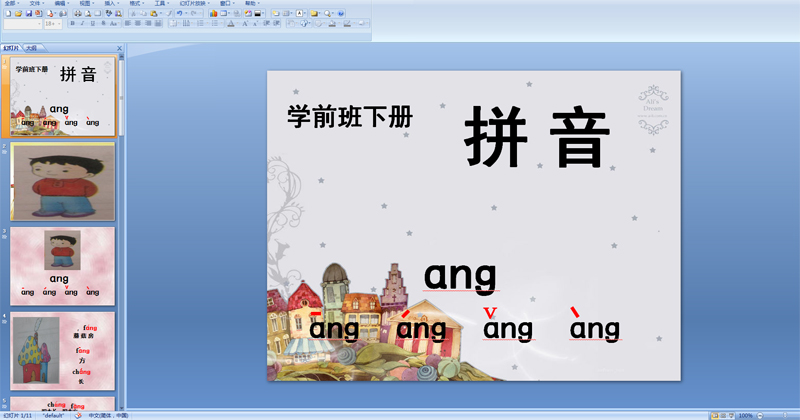Viewport: 800px width, 420px height.
Task: Undo the last action with the blue arrow
Action: click(x=180, y=13)
